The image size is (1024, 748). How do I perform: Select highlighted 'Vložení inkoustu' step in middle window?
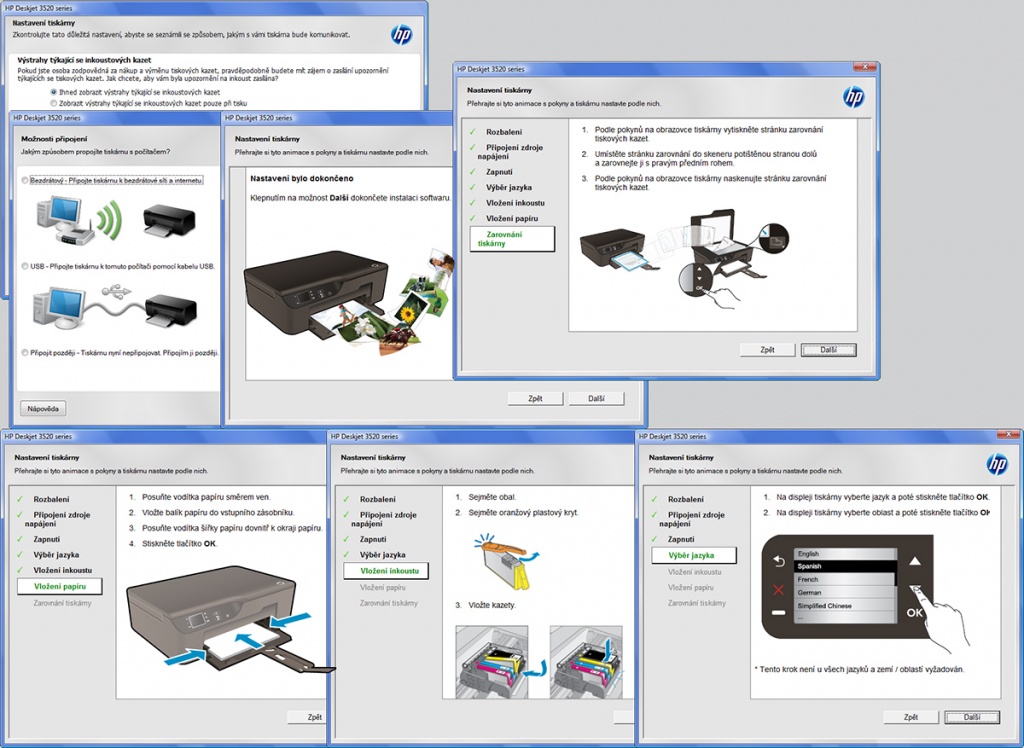386,571
